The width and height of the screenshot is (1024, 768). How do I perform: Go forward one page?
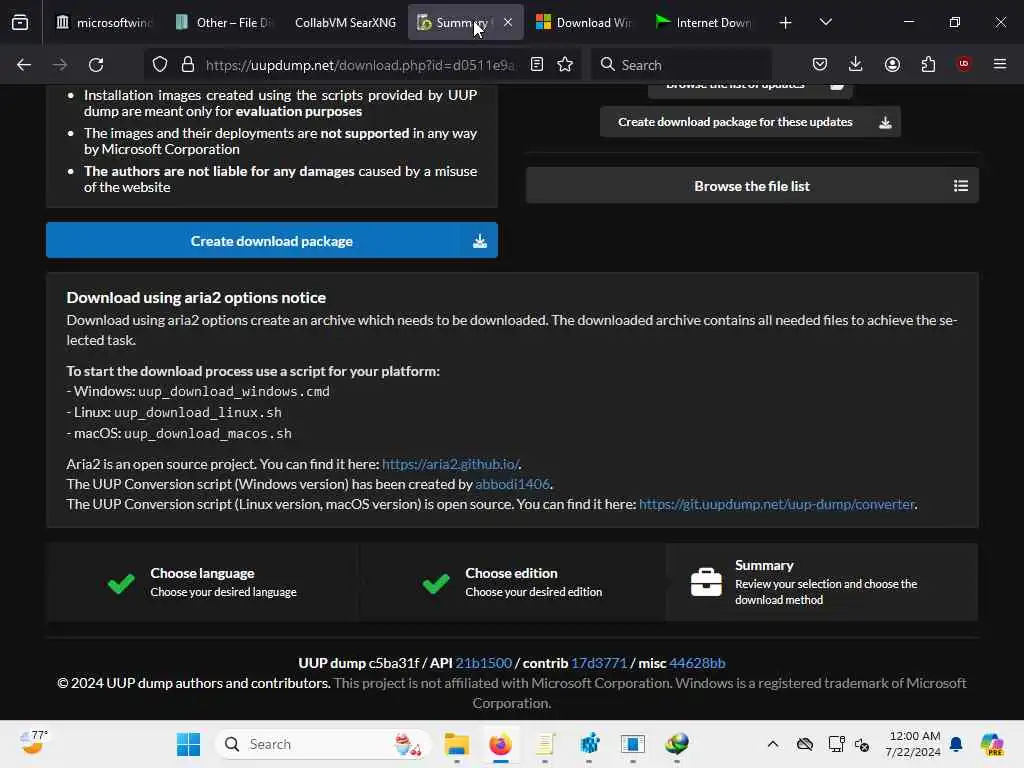59,65
